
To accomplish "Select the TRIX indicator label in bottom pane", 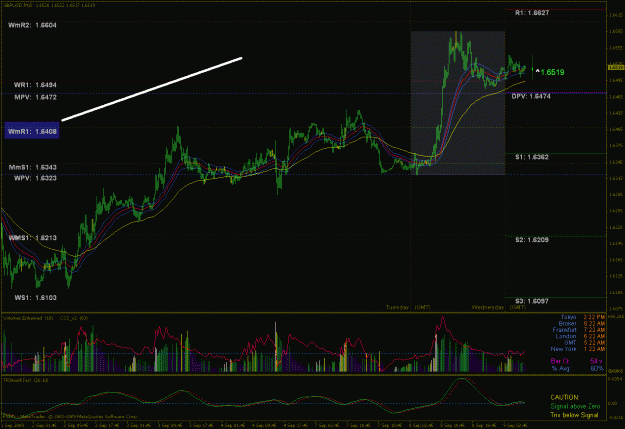I will [26, 380].
